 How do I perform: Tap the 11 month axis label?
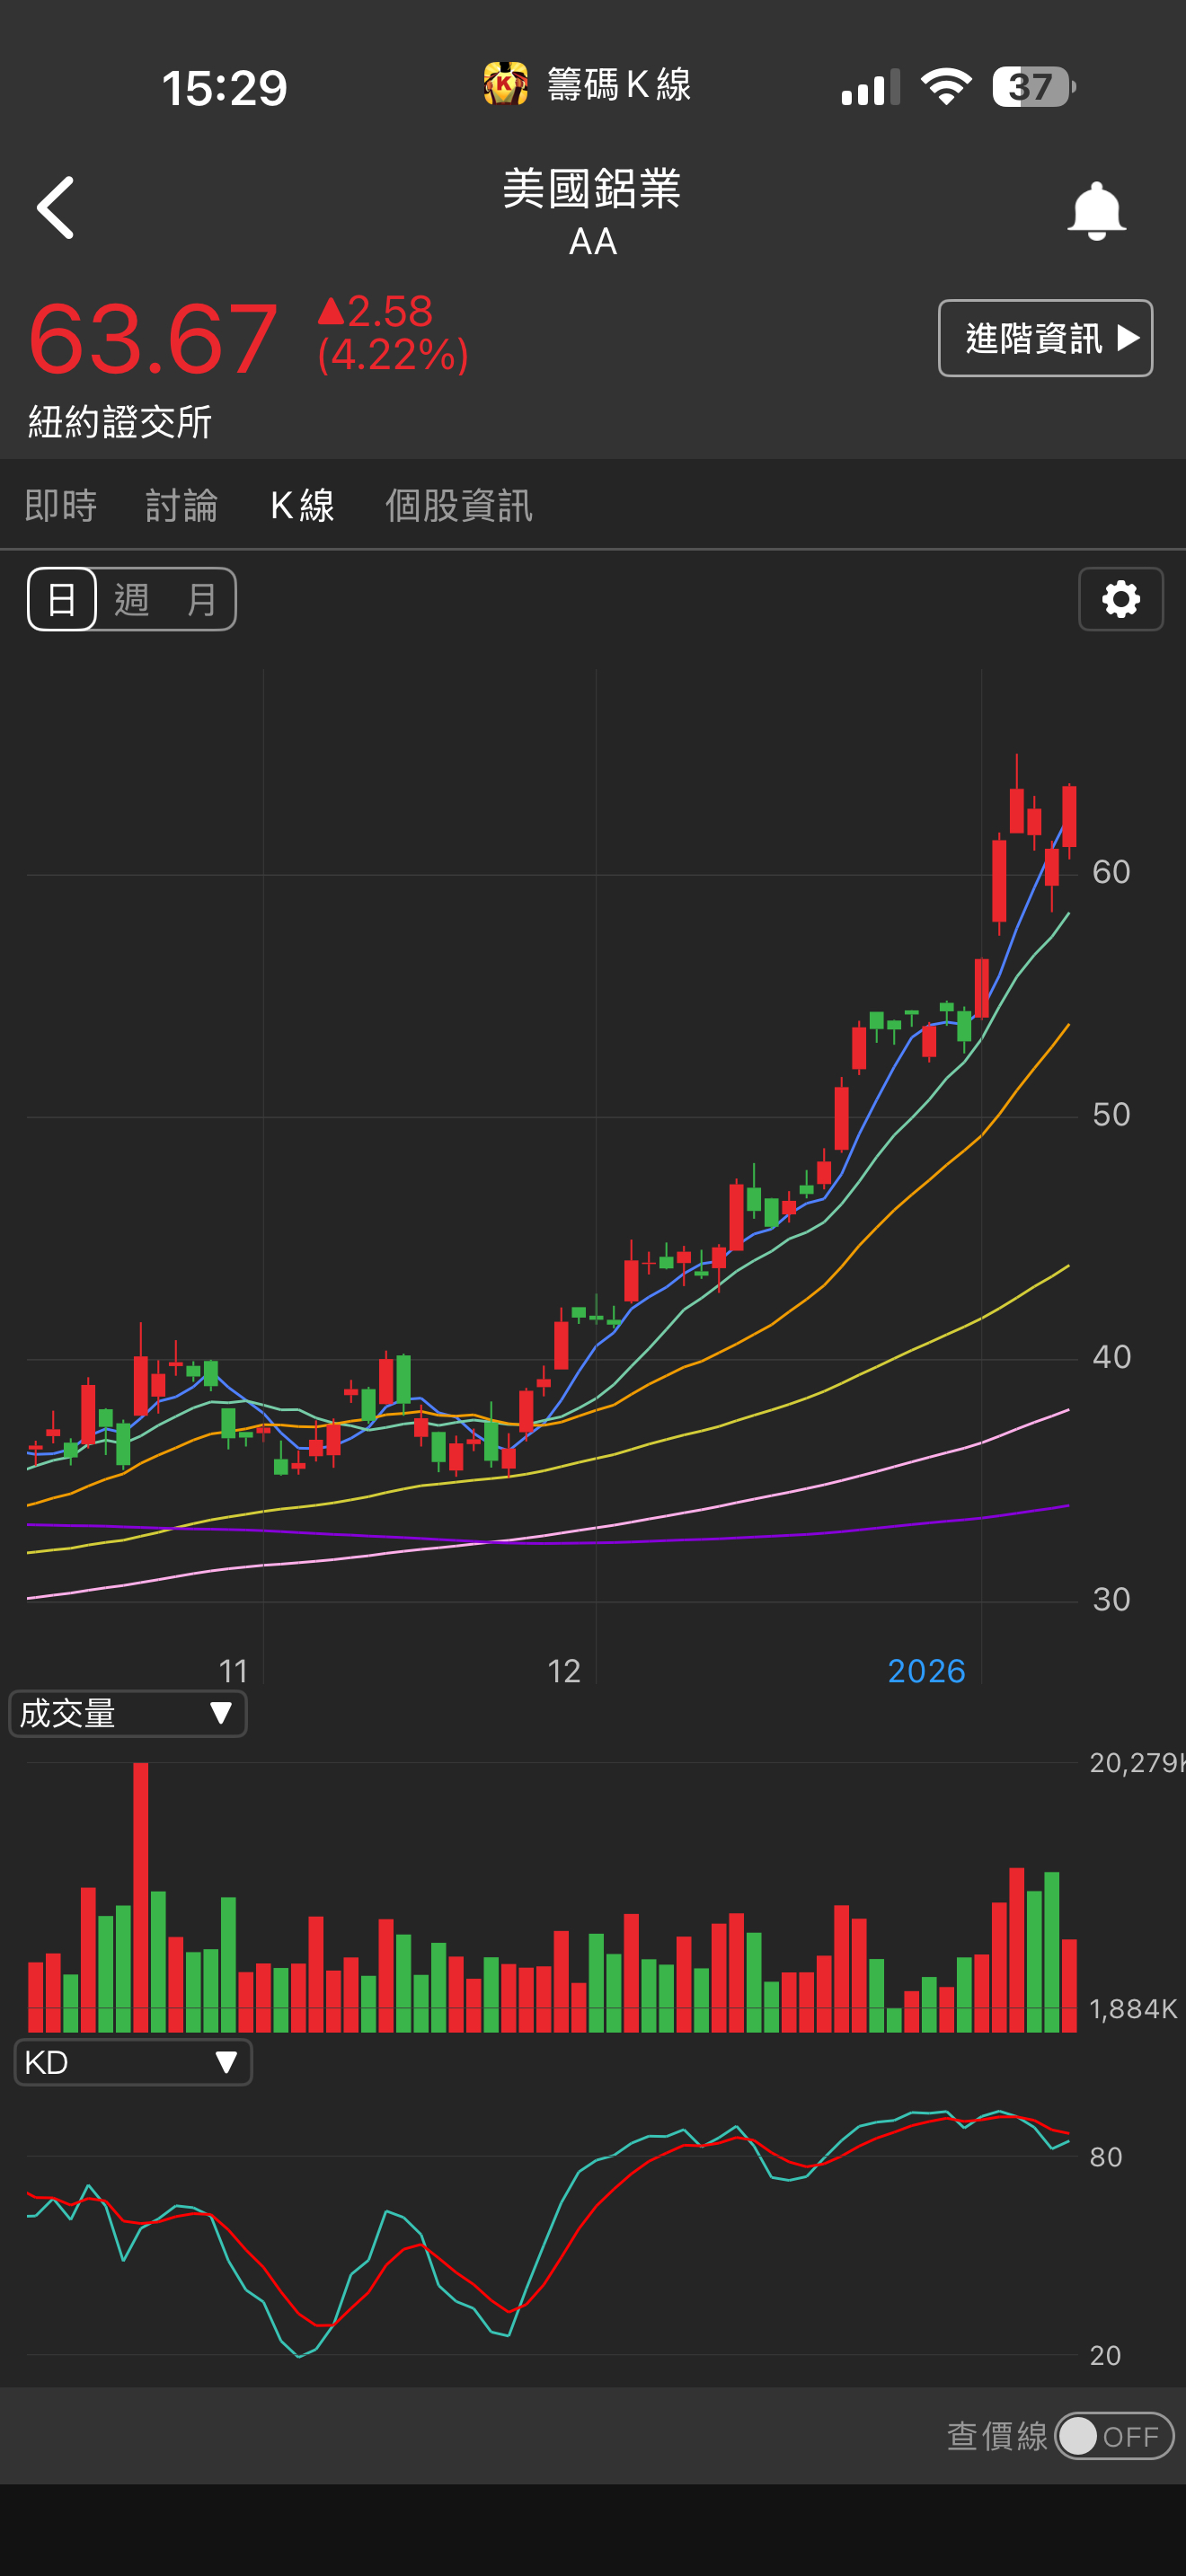tap(233, 1671)
